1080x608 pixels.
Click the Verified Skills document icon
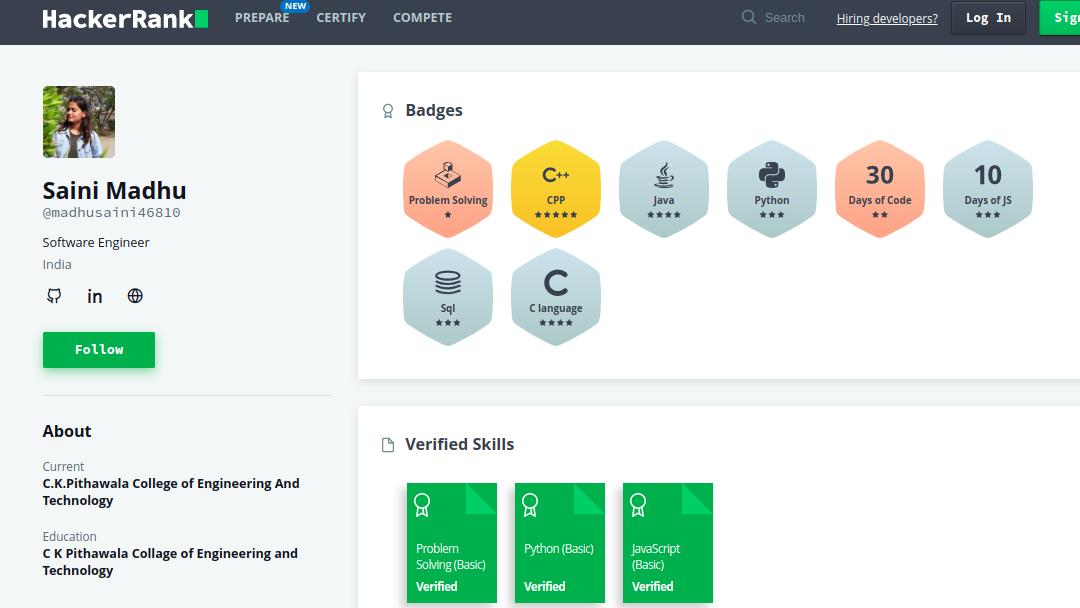pyautogui.click(x=388, y=445)
